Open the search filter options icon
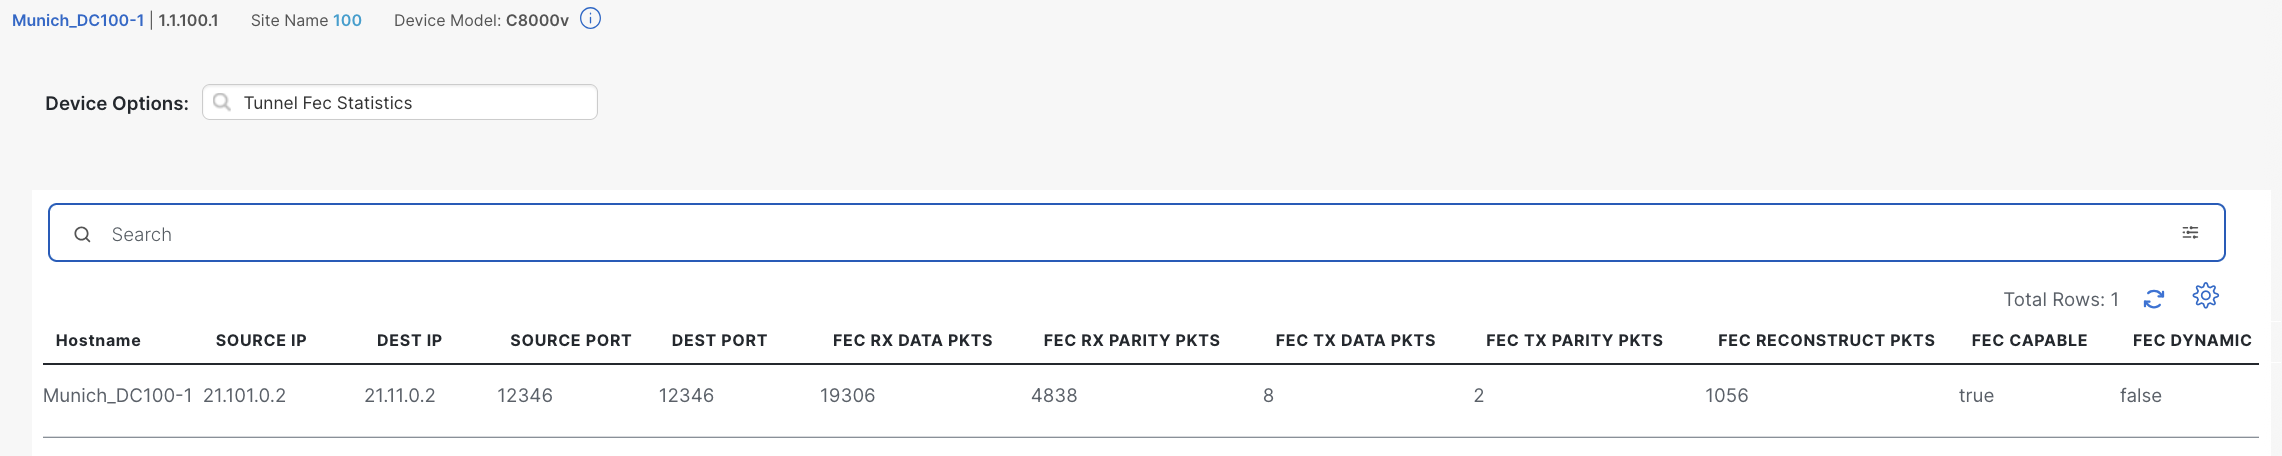The width and height of the screenshot is (2282, 456). (2190, 233)
